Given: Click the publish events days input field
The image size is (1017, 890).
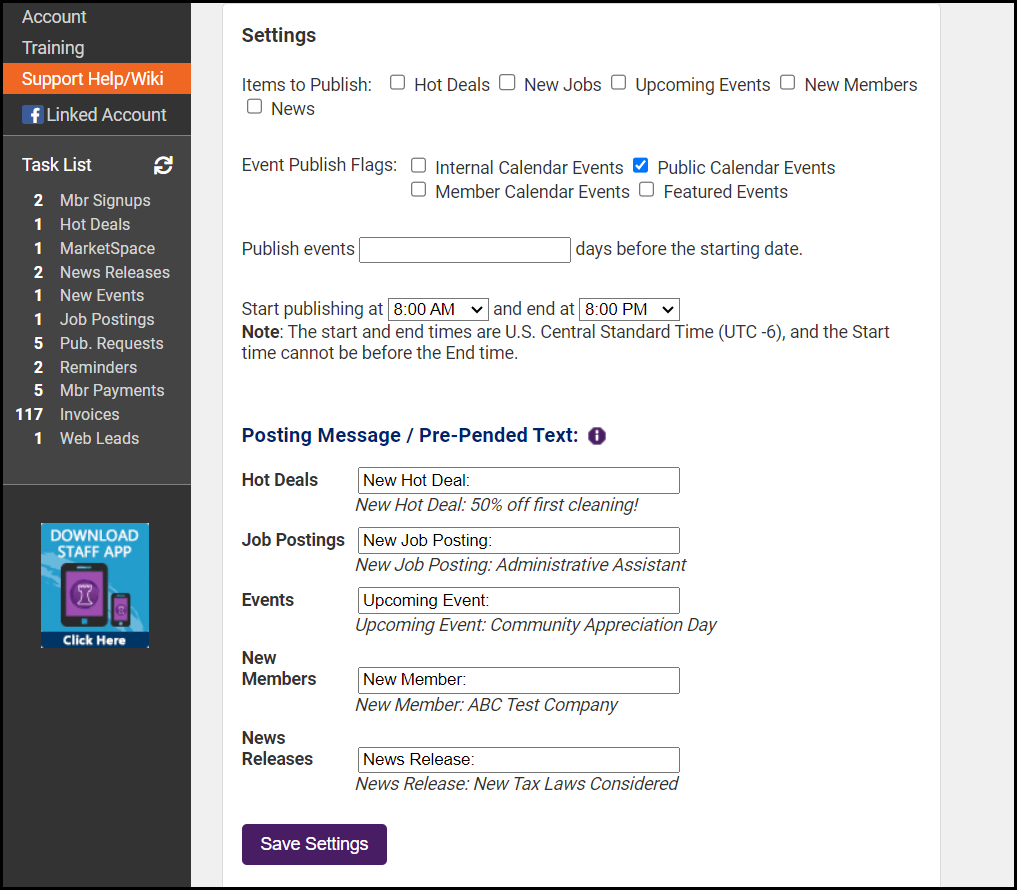Looking at the screenshot, I should 465,250.
